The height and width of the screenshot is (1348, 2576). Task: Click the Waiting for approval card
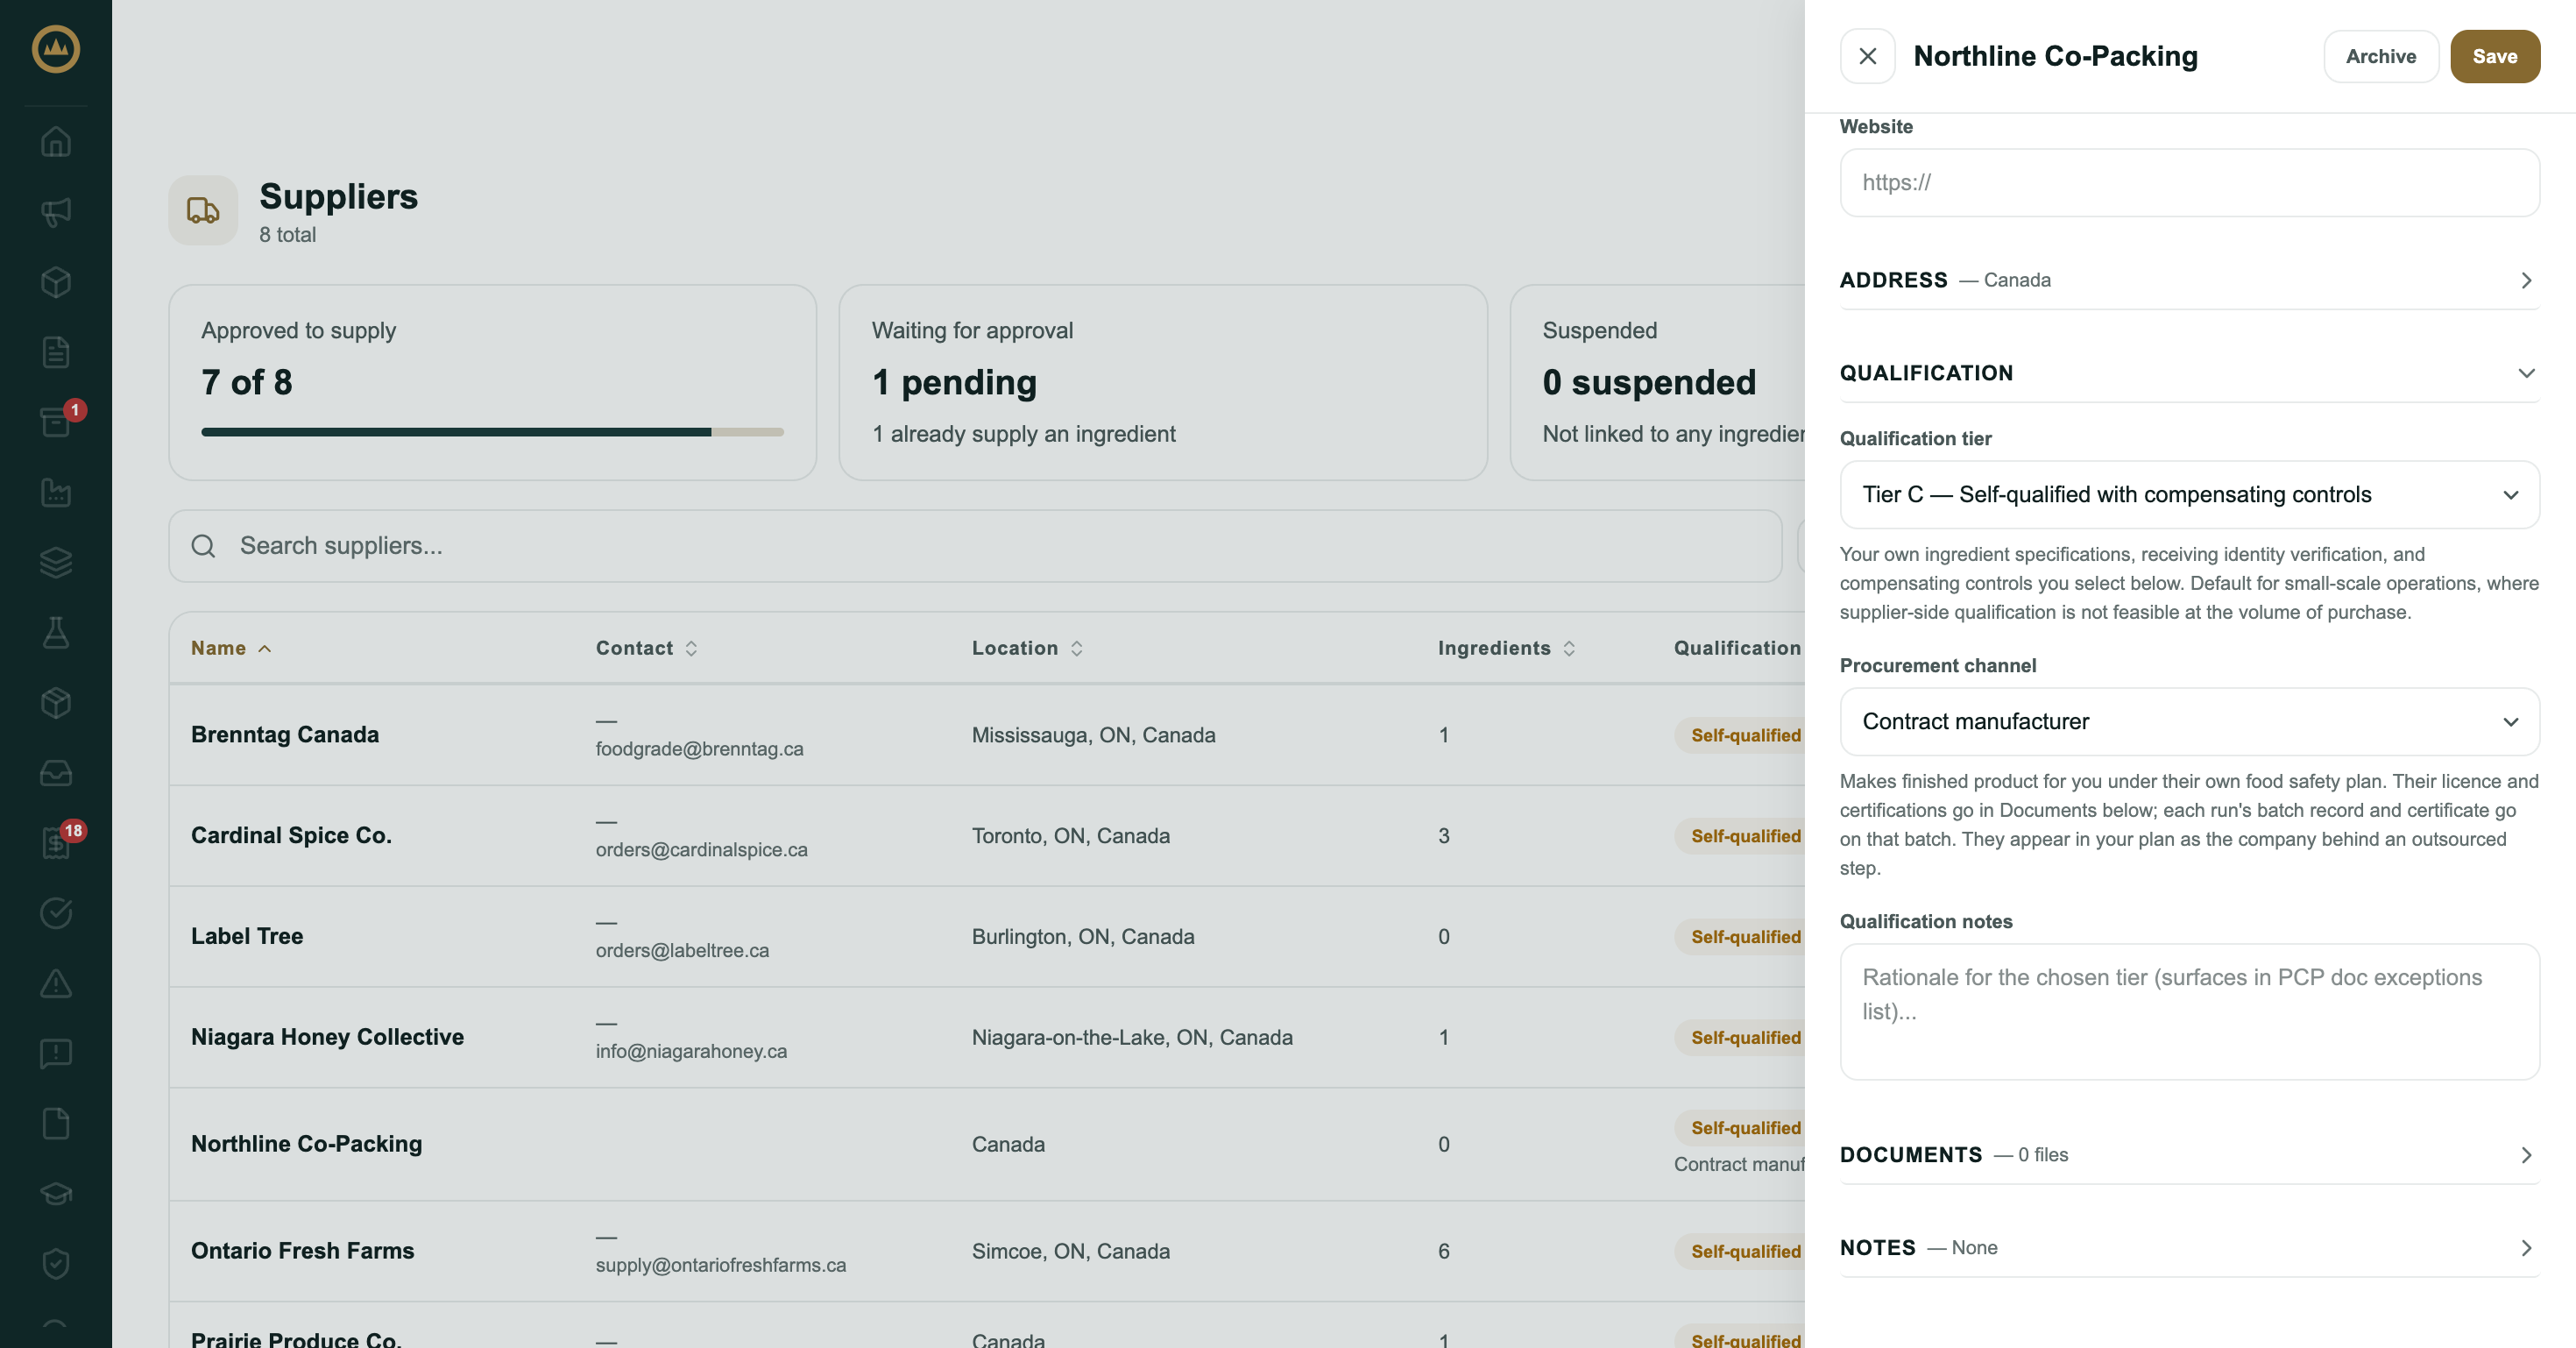tap(1163, 382)
